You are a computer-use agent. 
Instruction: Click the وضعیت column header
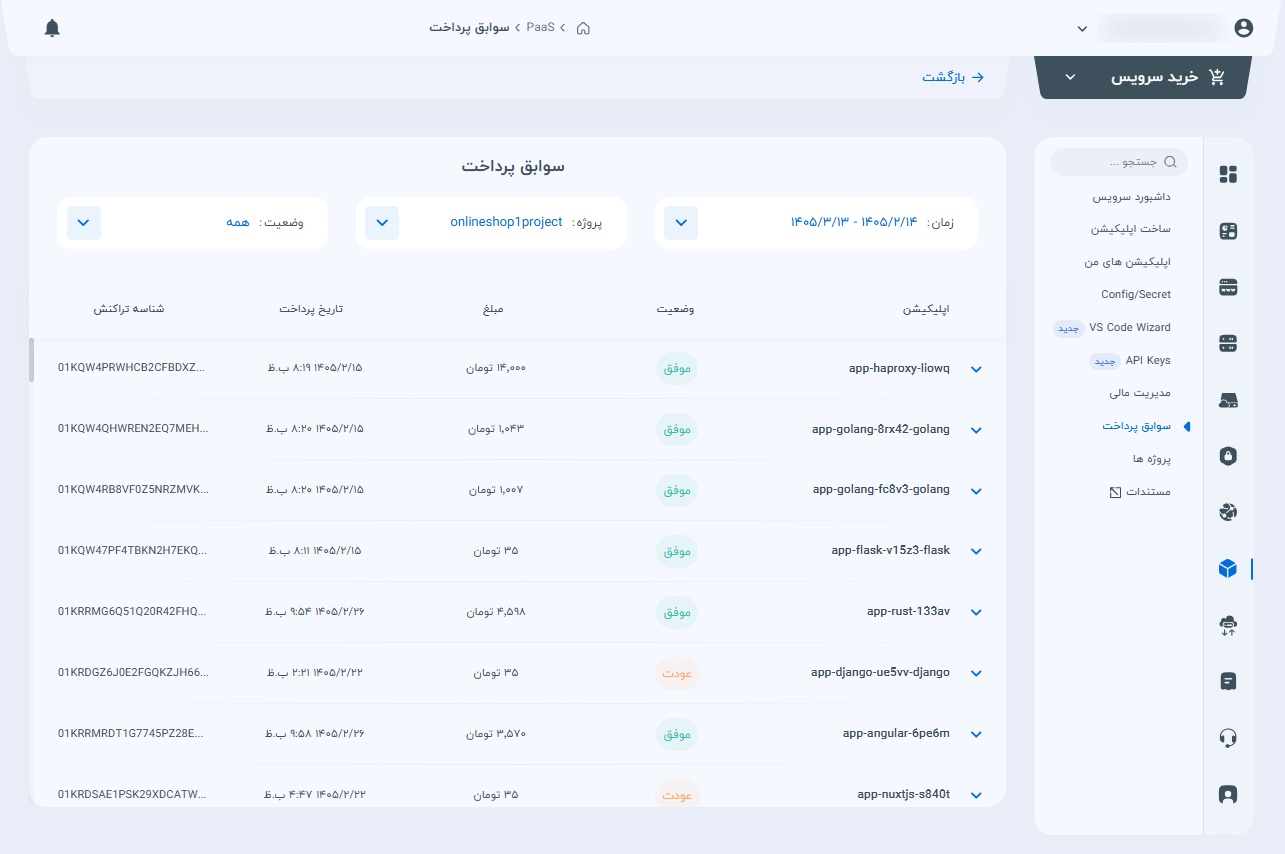(x=676, y=309)
